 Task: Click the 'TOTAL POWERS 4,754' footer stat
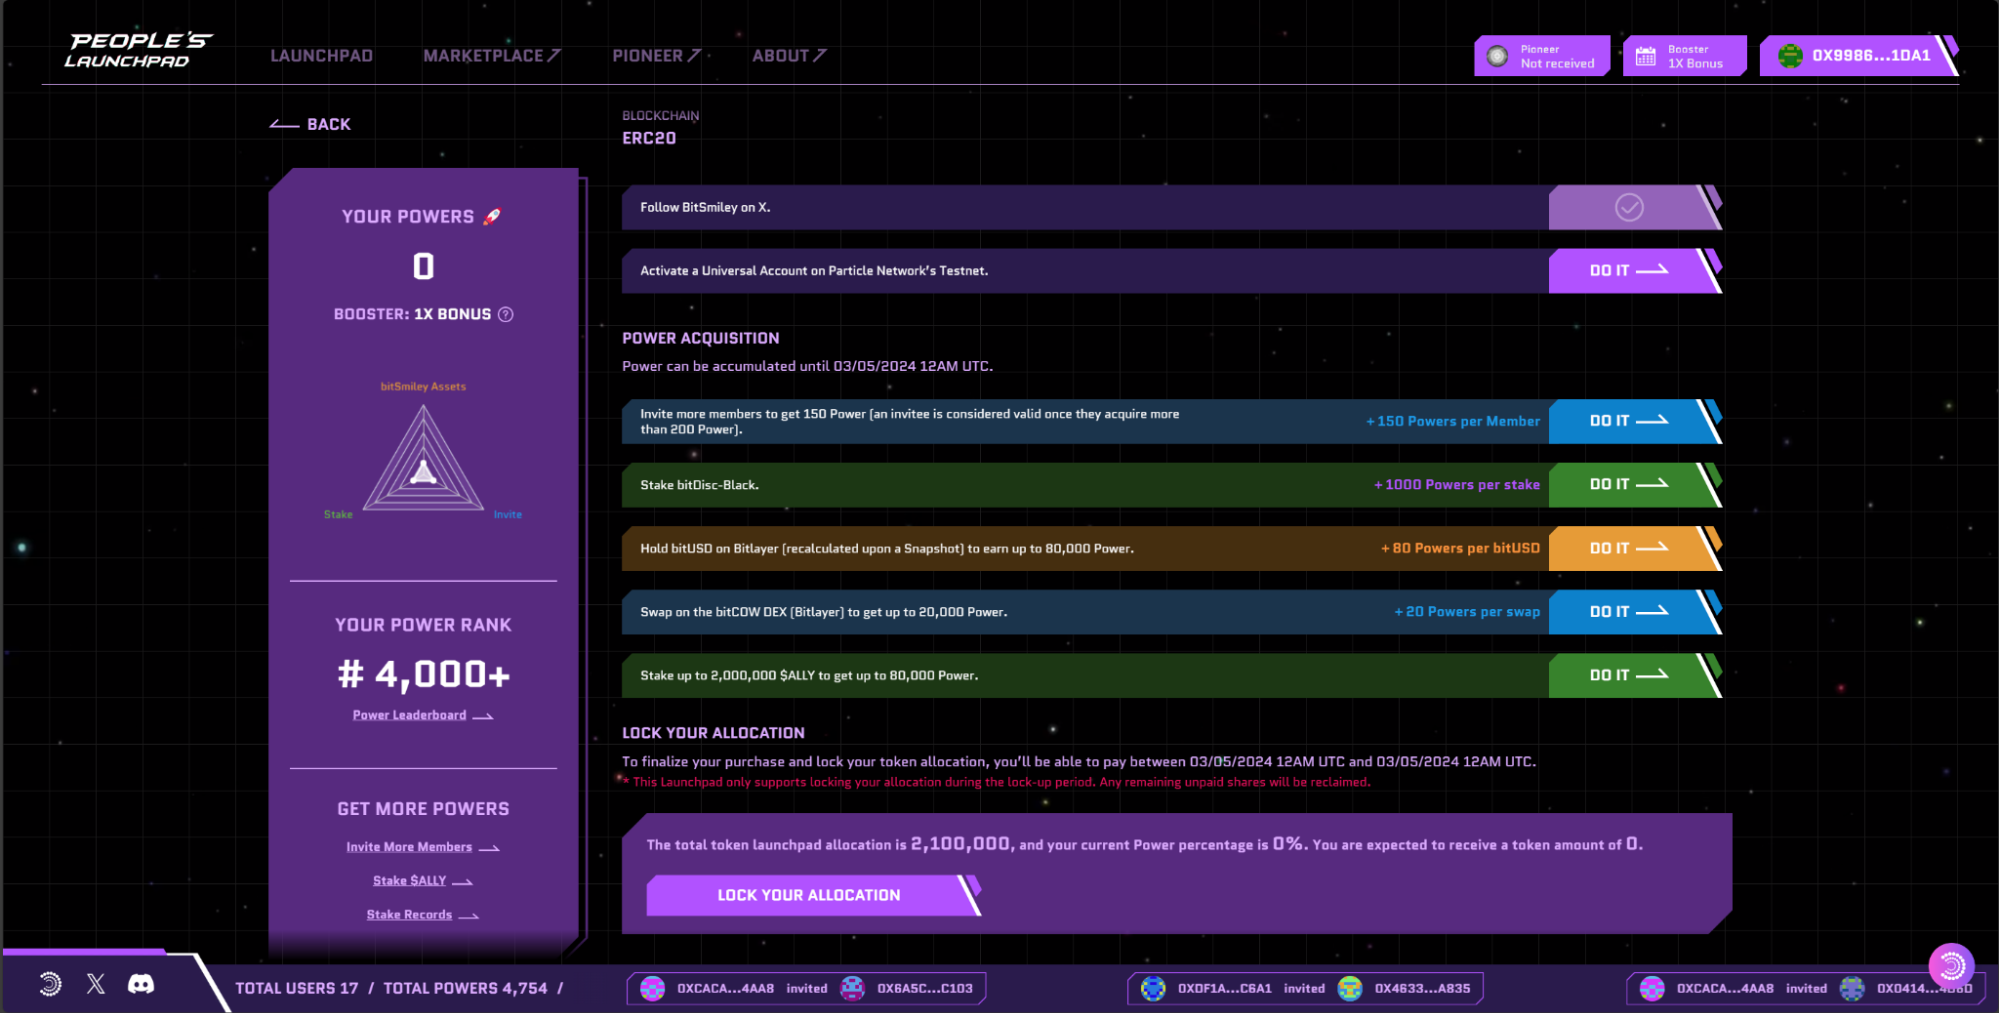pos(466,989)
